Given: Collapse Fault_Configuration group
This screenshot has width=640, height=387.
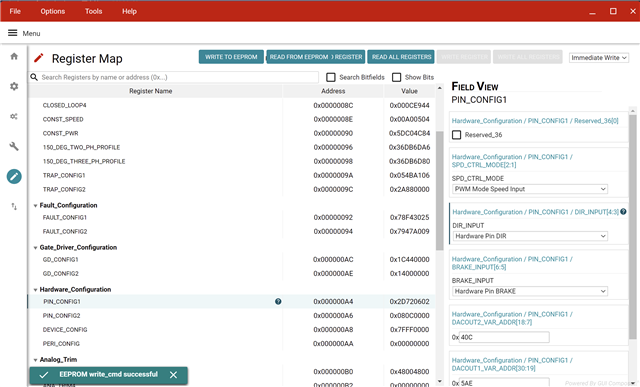Looking at the screenshot, I should [x=36, y=206].
